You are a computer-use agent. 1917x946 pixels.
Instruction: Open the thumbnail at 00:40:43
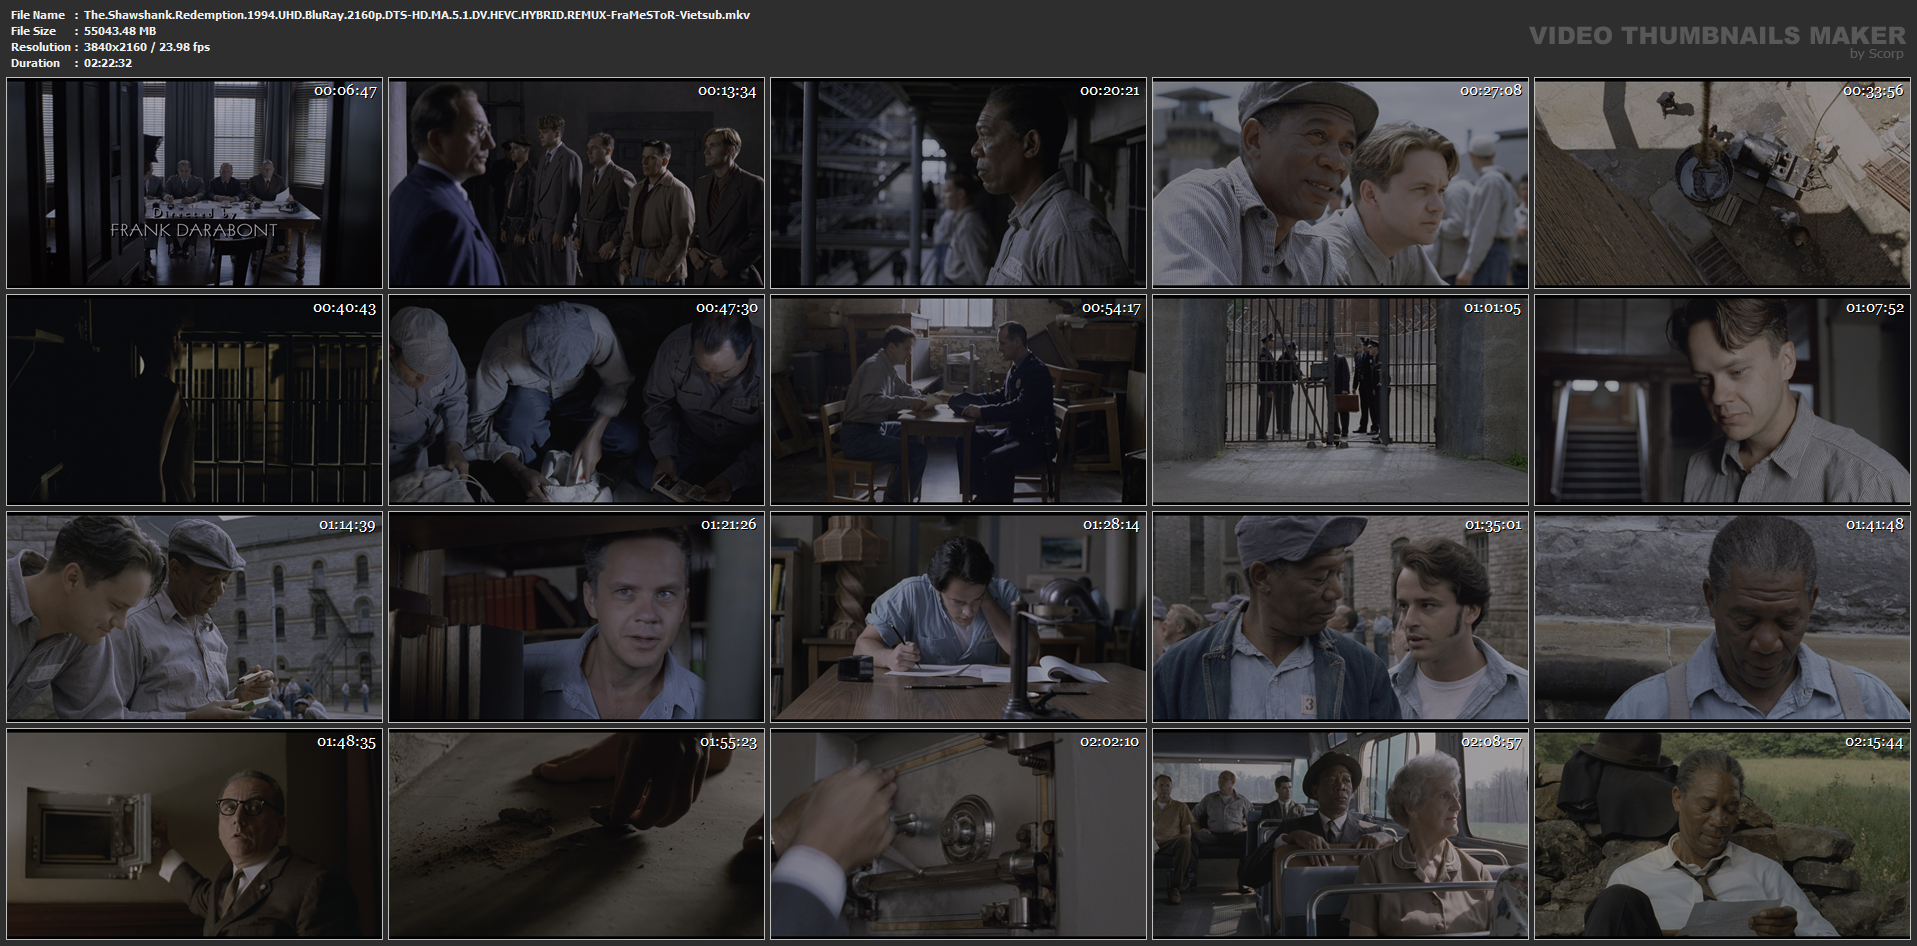[194, 400]
